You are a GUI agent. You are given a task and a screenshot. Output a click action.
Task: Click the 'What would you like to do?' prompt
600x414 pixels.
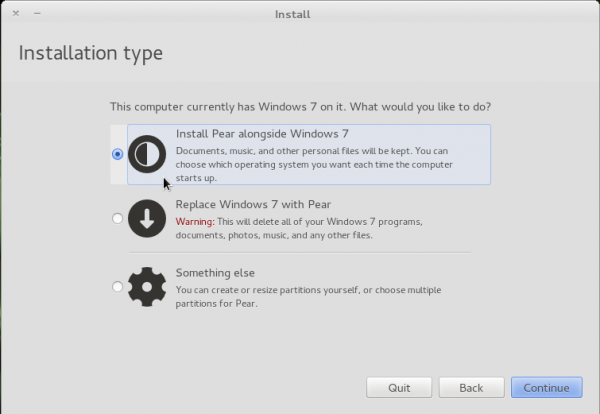click(420, 107)
